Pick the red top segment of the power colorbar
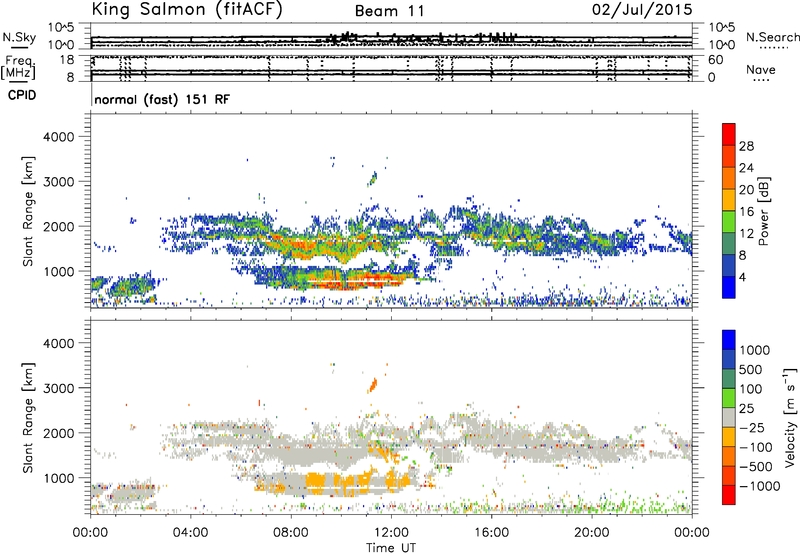 [729, 135]
